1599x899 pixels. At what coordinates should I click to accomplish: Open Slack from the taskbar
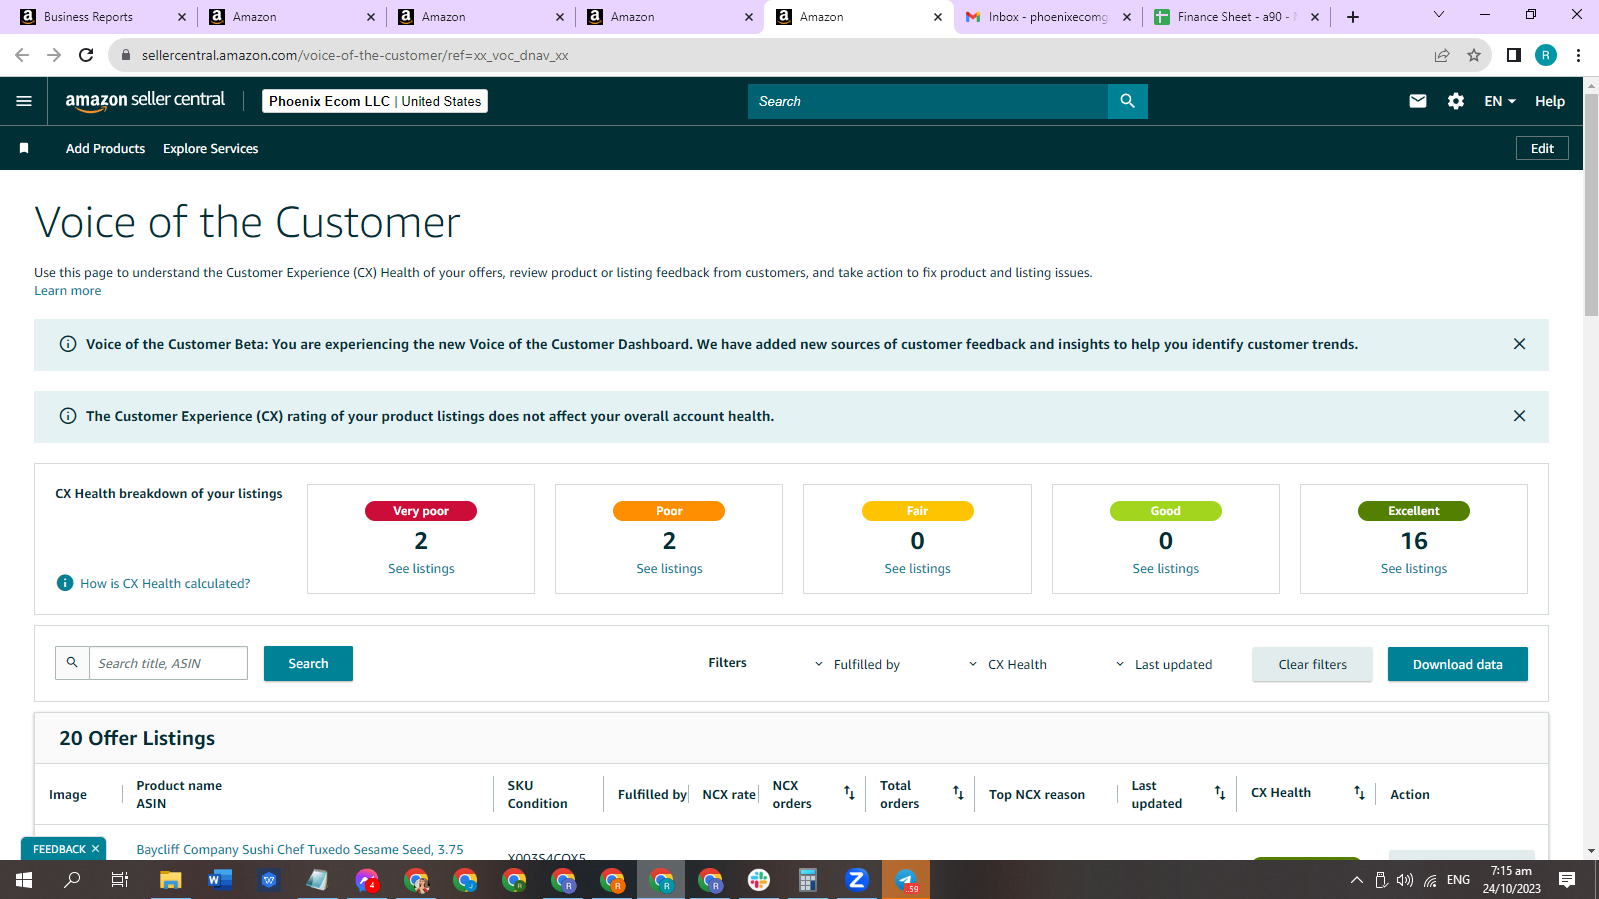[759, 880]
